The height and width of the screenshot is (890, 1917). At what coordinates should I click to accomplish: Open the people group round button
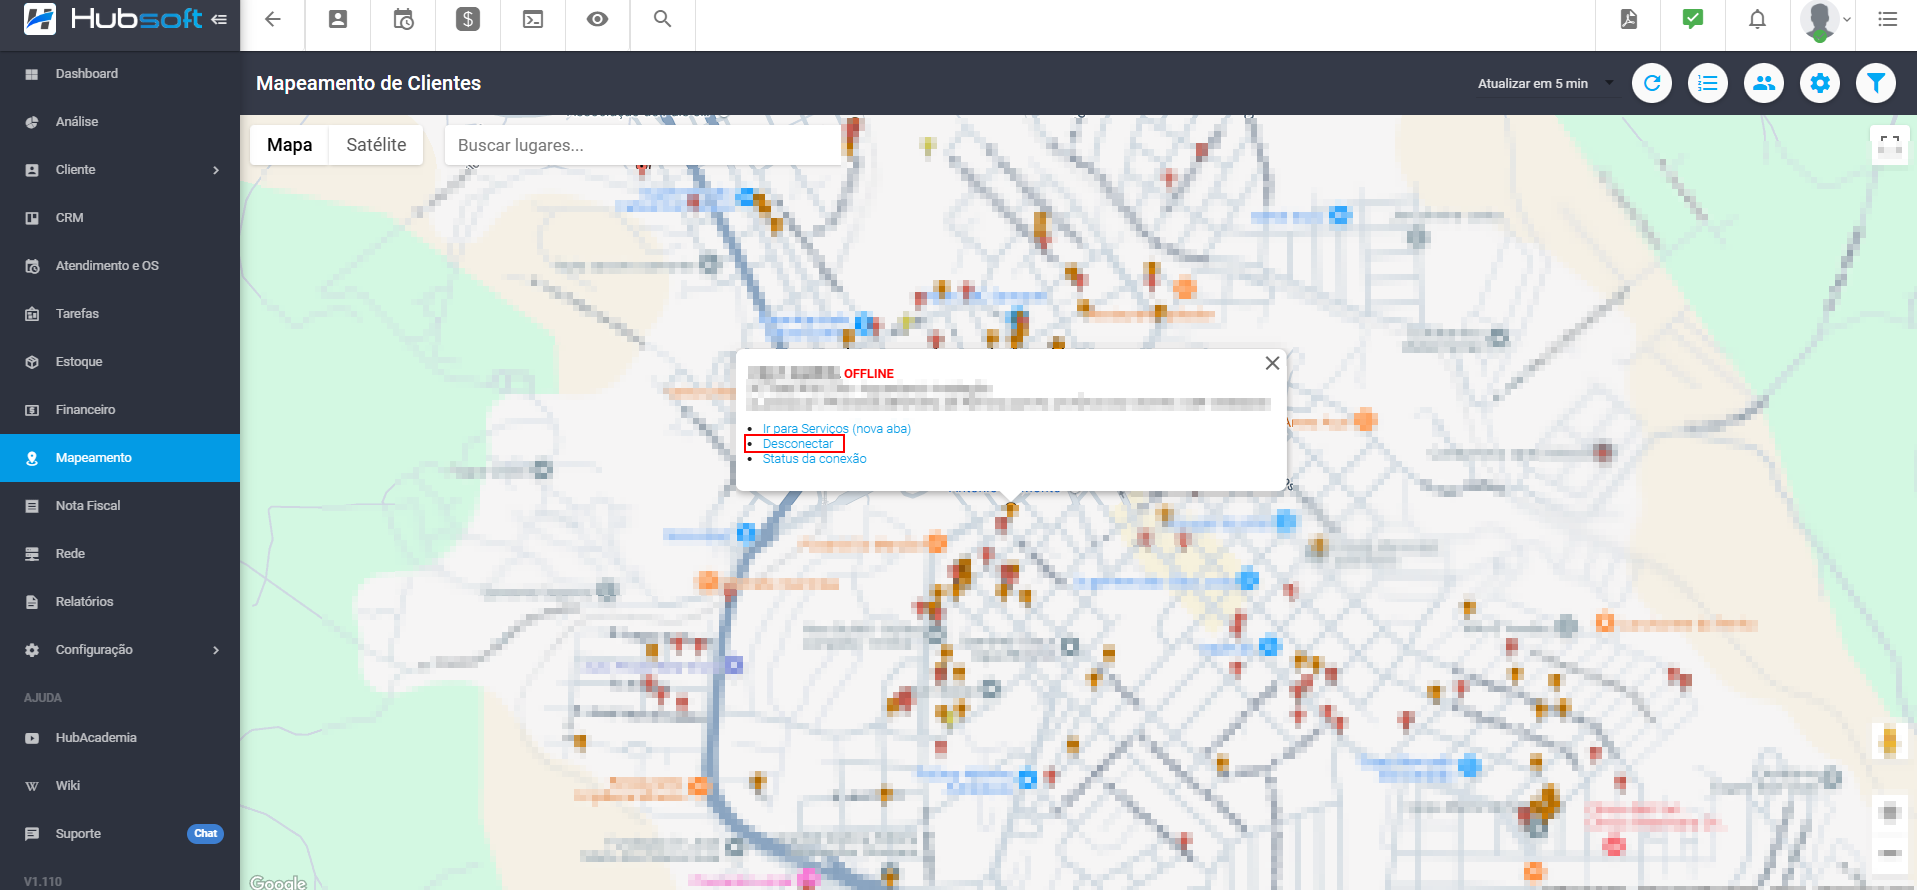(1764, 83)
